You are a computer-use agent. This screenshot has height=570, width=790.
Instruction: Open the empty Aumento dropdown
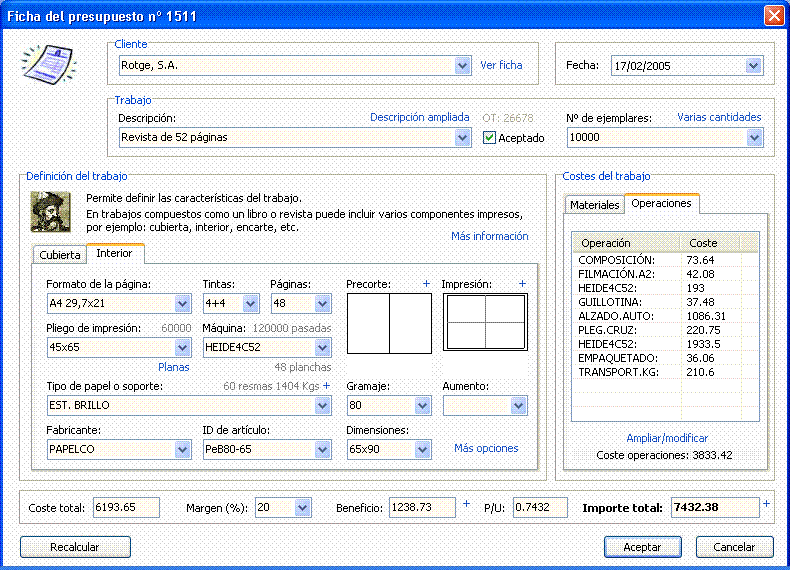pyautogui.click(x=518, y=406)
